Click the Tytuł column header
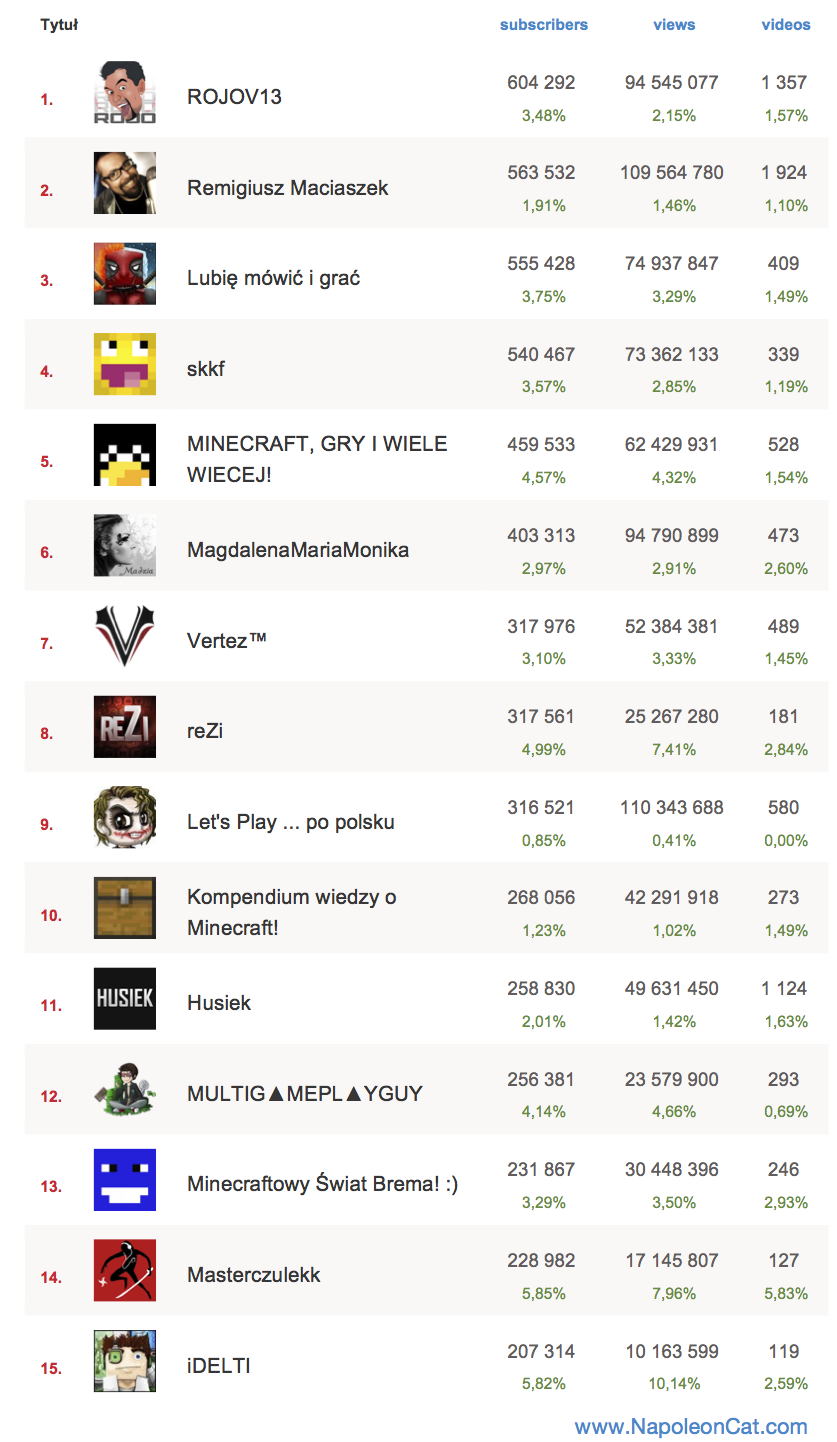The height and width of the screenshot is (1442, 837). pyautogui.click(x=59, y=25)
